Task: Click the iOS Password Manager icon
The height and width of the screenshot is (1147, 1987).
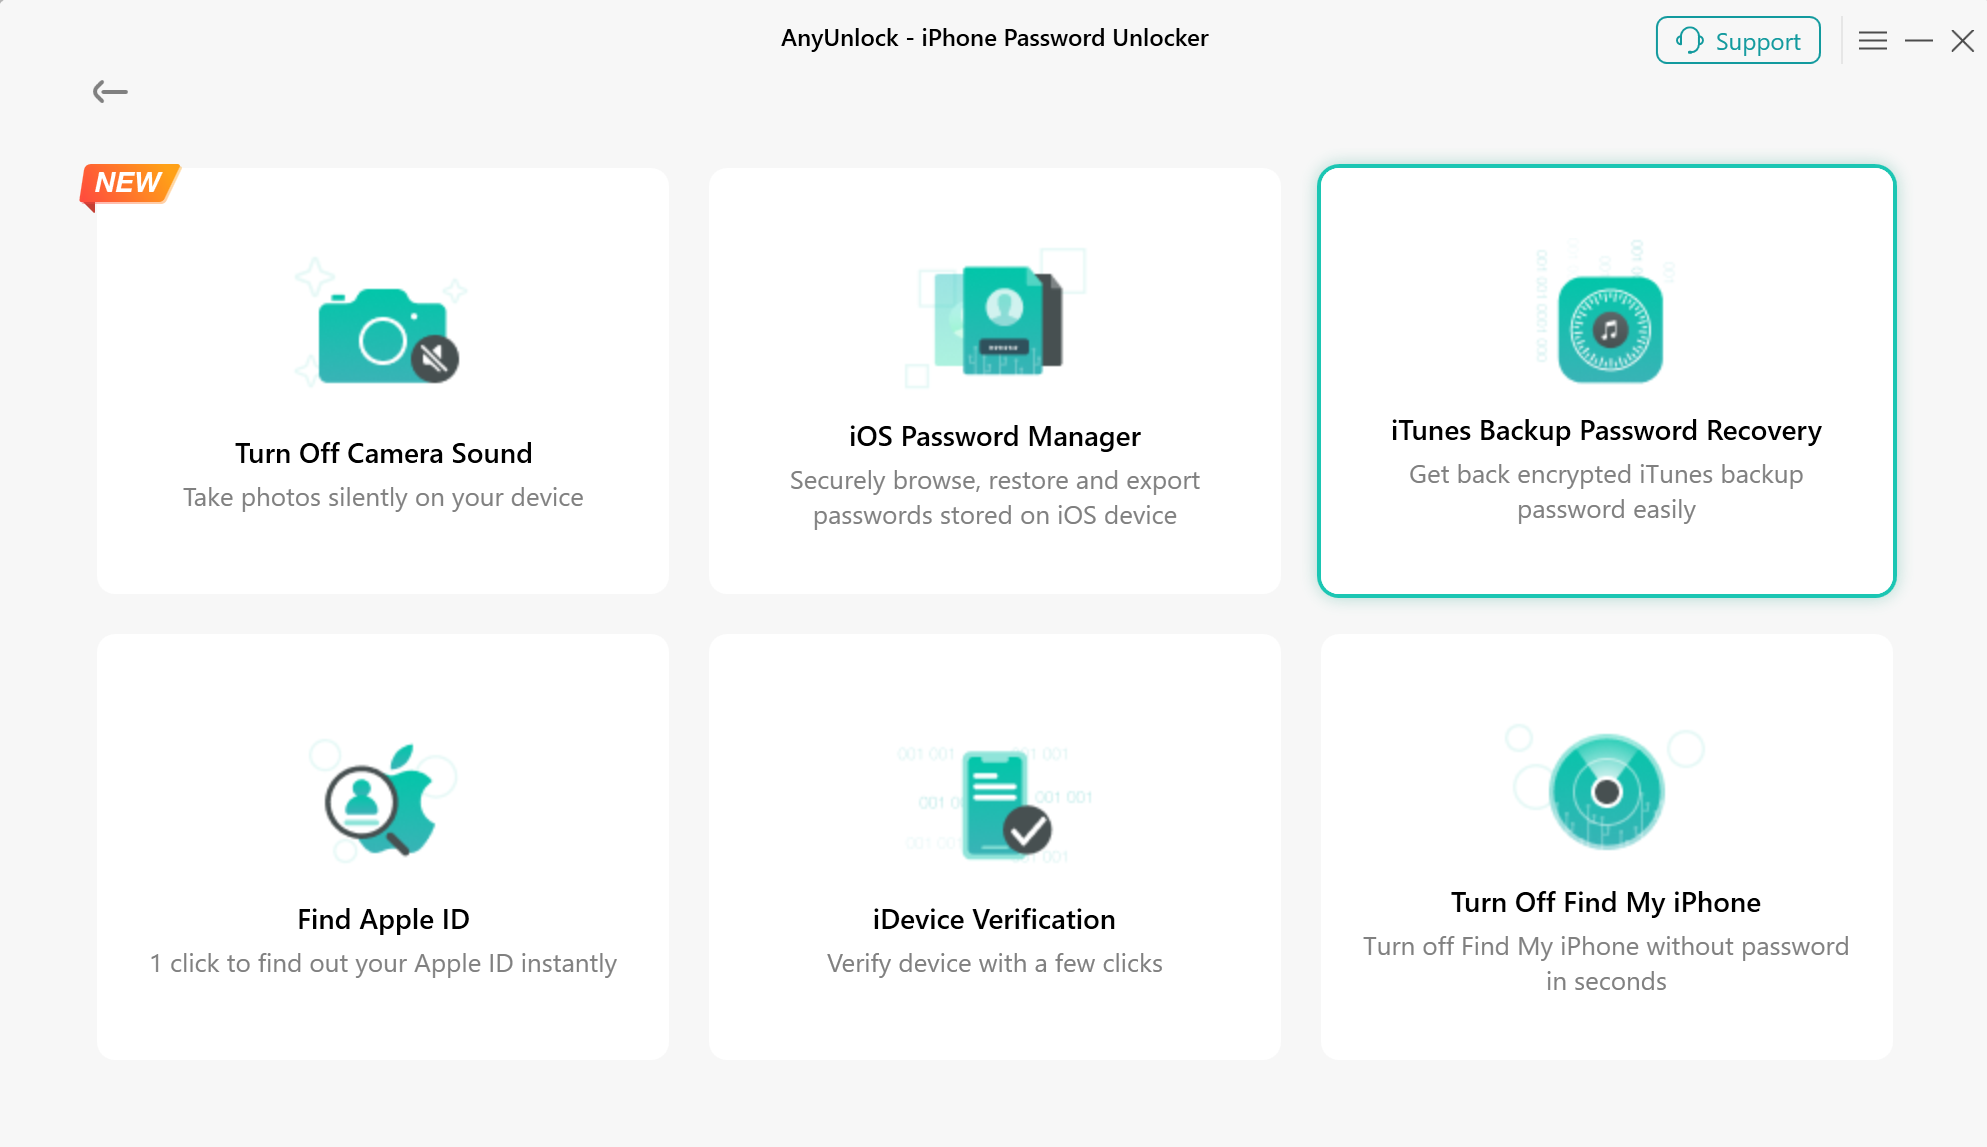Action: pos(995,320)
